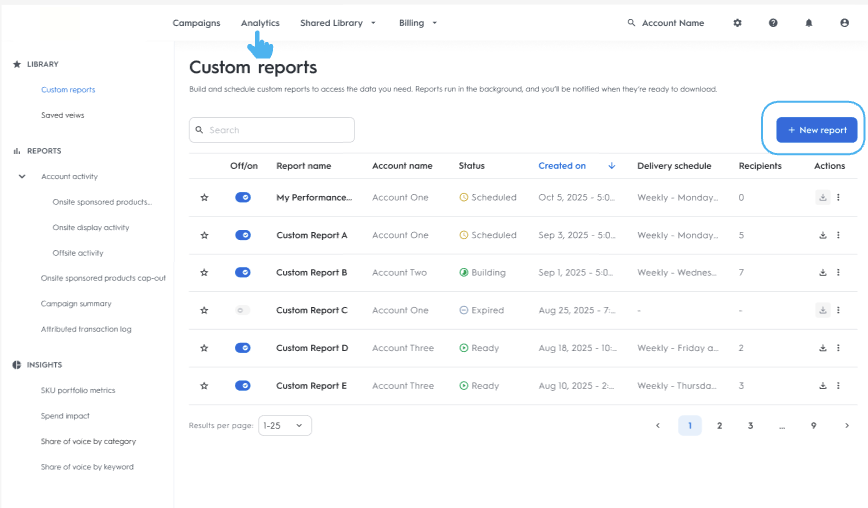Viewport: 868px width, 508px height.
Task: Click the user profile icon in header
Action: pyautogui.click(x=844, y=23)
